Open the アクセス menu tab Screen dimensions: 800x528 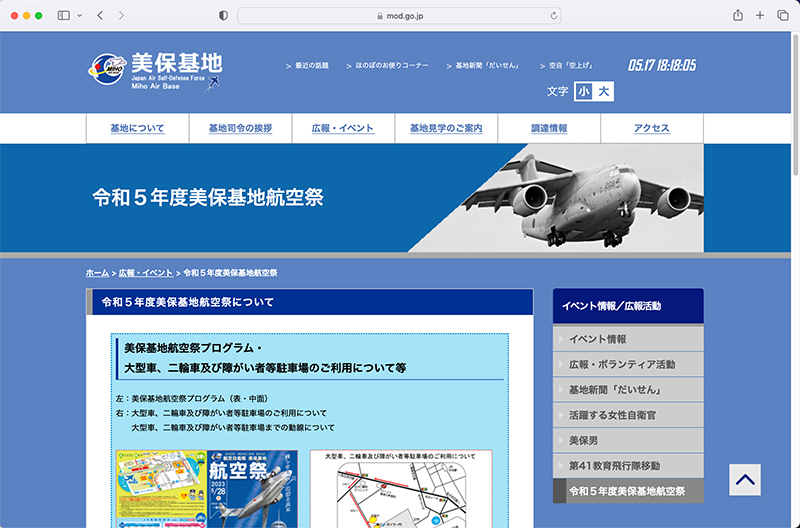652,128
